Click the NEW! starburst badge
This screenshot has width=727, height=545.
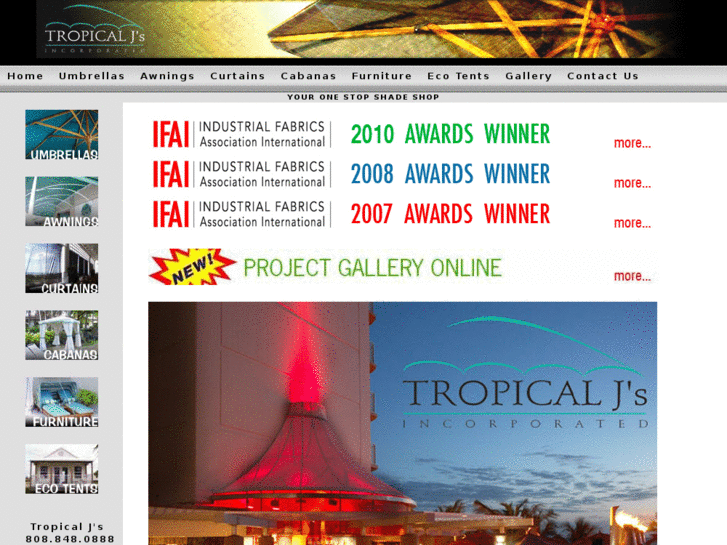(192, 267)
